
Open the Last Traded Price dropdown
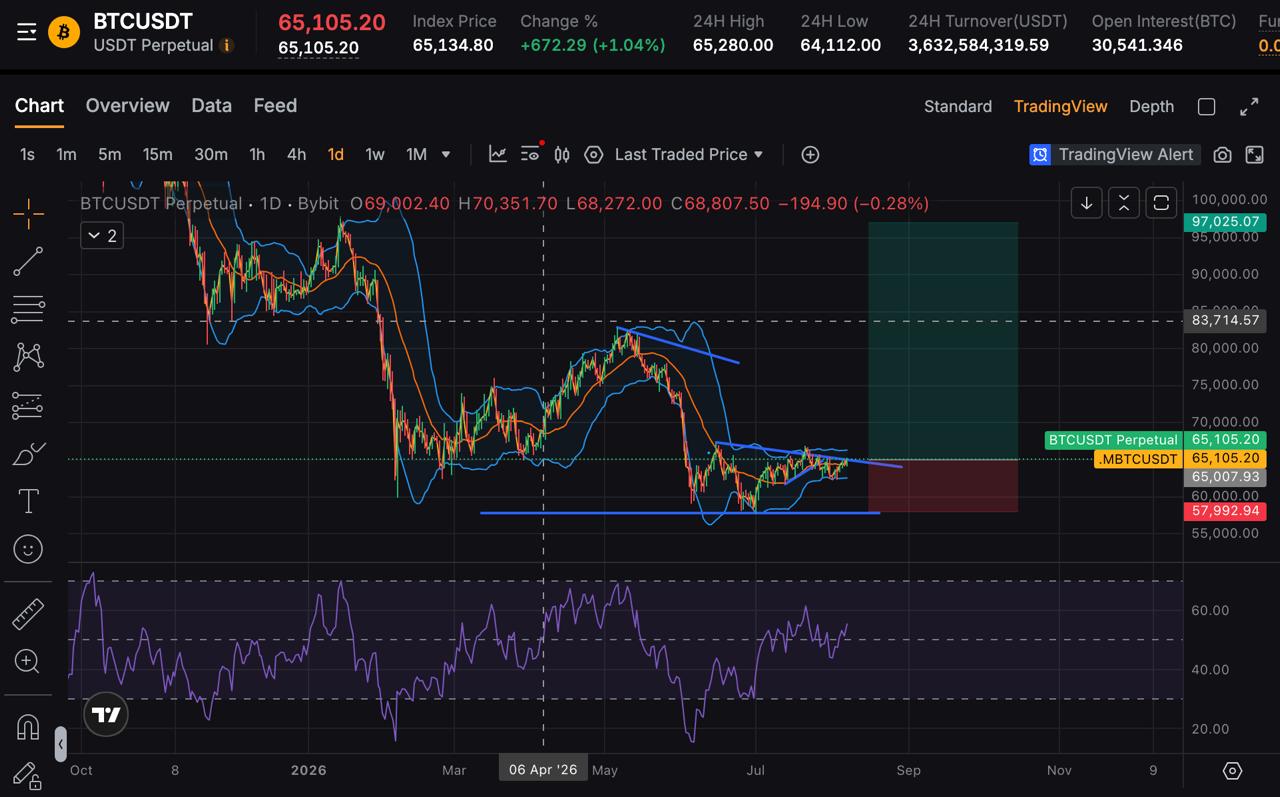(x=689, y=154)
